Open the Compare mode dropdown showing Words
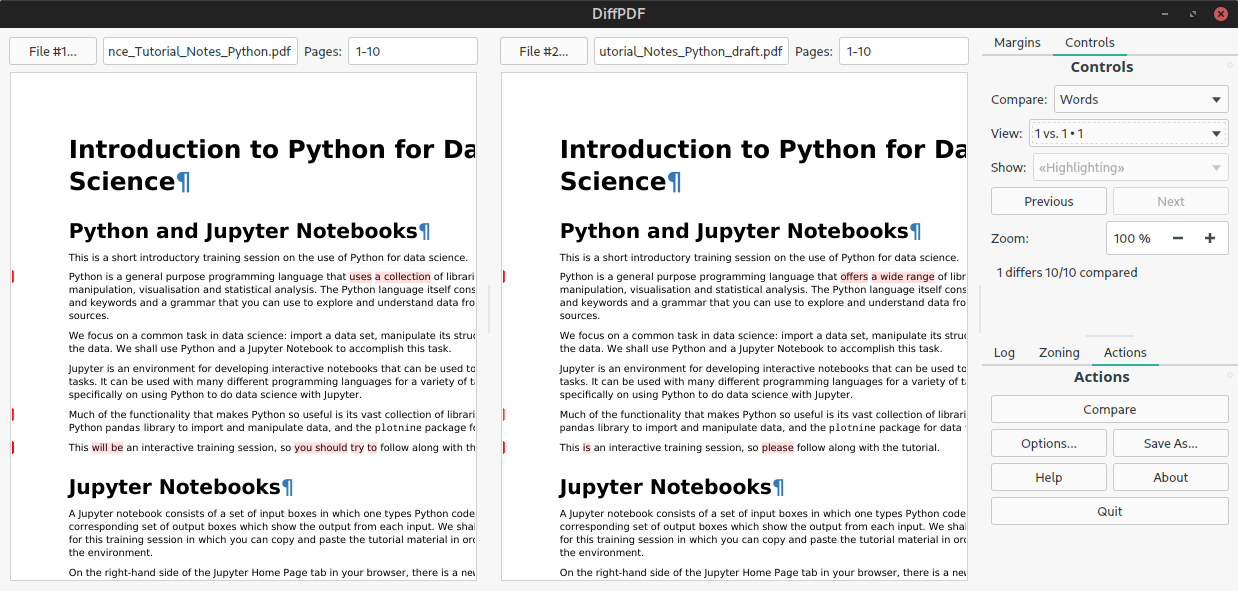The width and height of the screenshot is (1238, 591). 1141,98
